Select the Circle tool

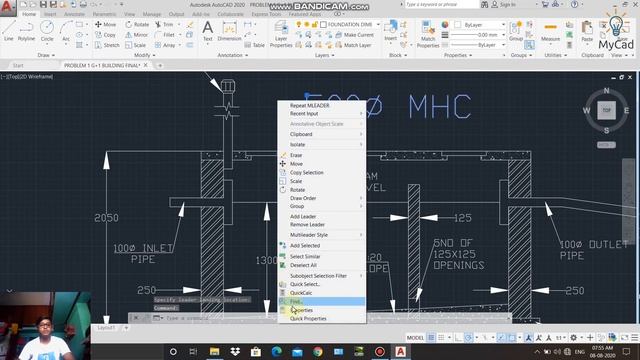(47, 31)
